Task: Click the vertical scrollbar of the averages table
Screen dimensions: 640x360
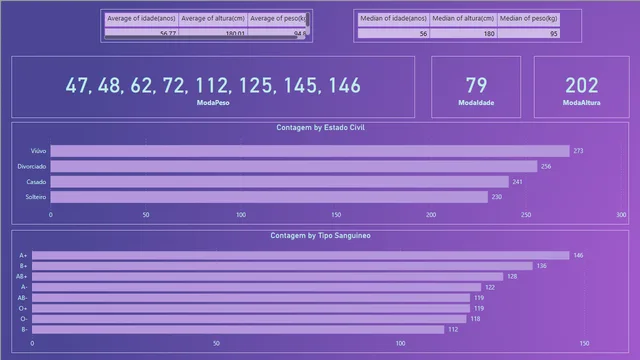Action: click(307, 19)
